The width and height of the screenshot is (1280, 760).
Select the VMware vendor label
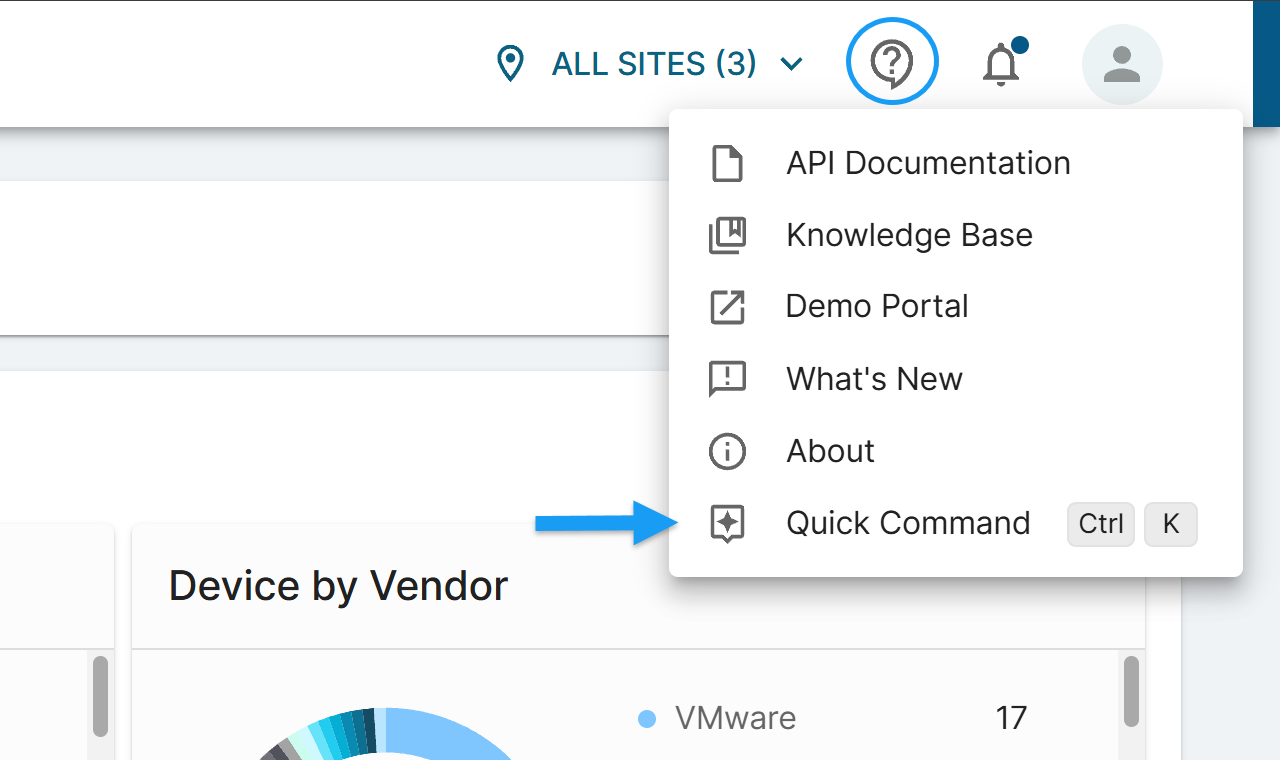click(x=735, y=718)
